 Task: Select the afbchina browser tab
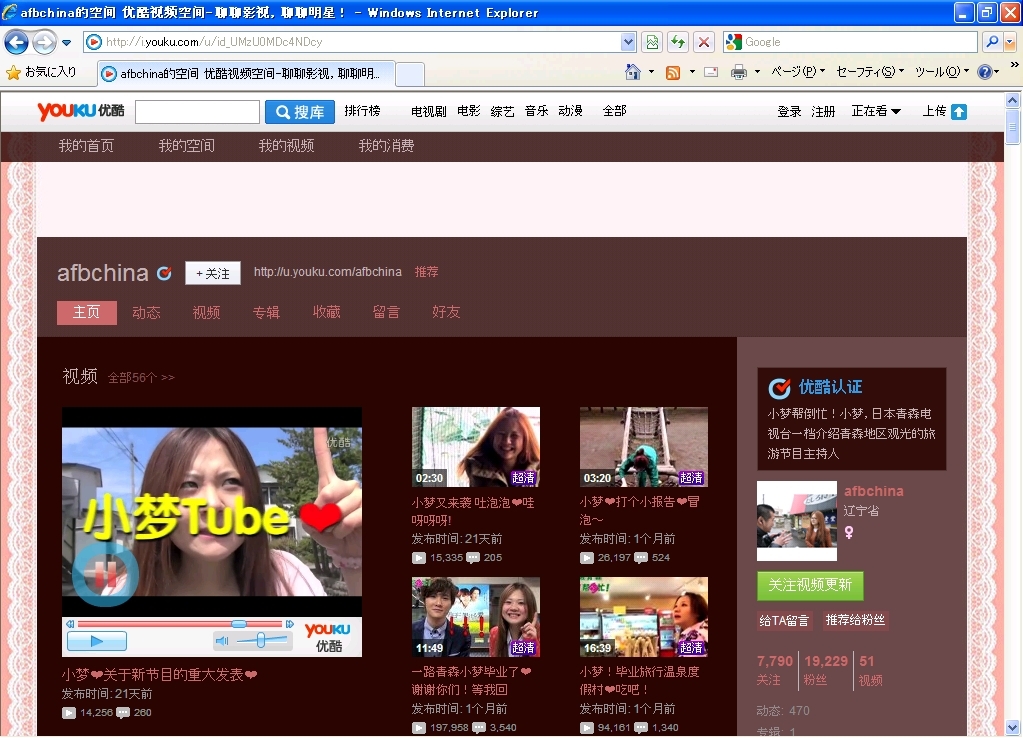(247, 74)
